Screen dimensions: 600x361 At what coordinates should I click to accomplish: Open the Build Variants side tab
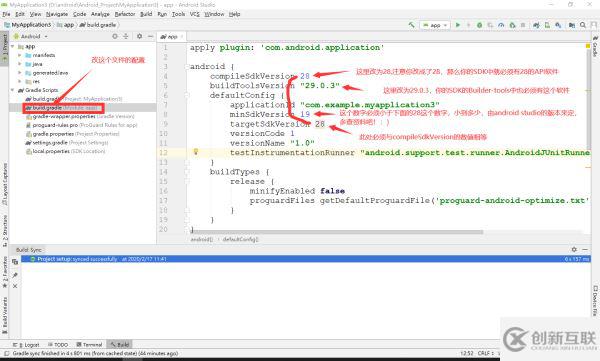tap(5, 315)
